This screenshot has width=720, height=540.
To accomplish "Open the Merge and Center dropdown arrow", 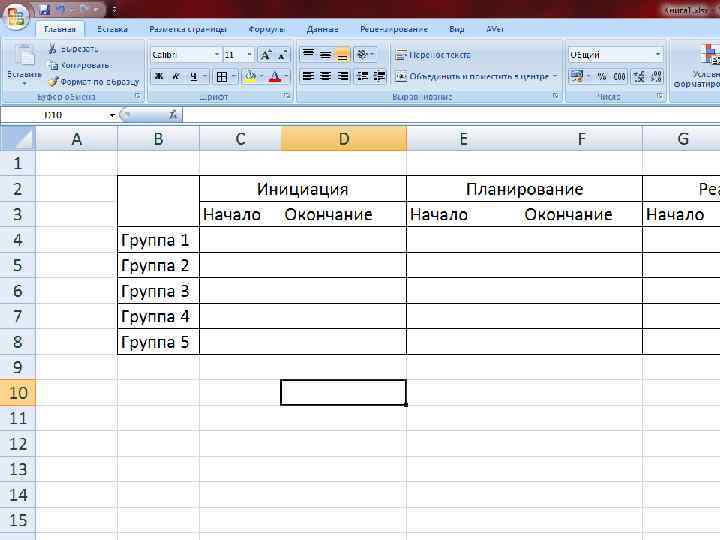I will tap(555, 76).
